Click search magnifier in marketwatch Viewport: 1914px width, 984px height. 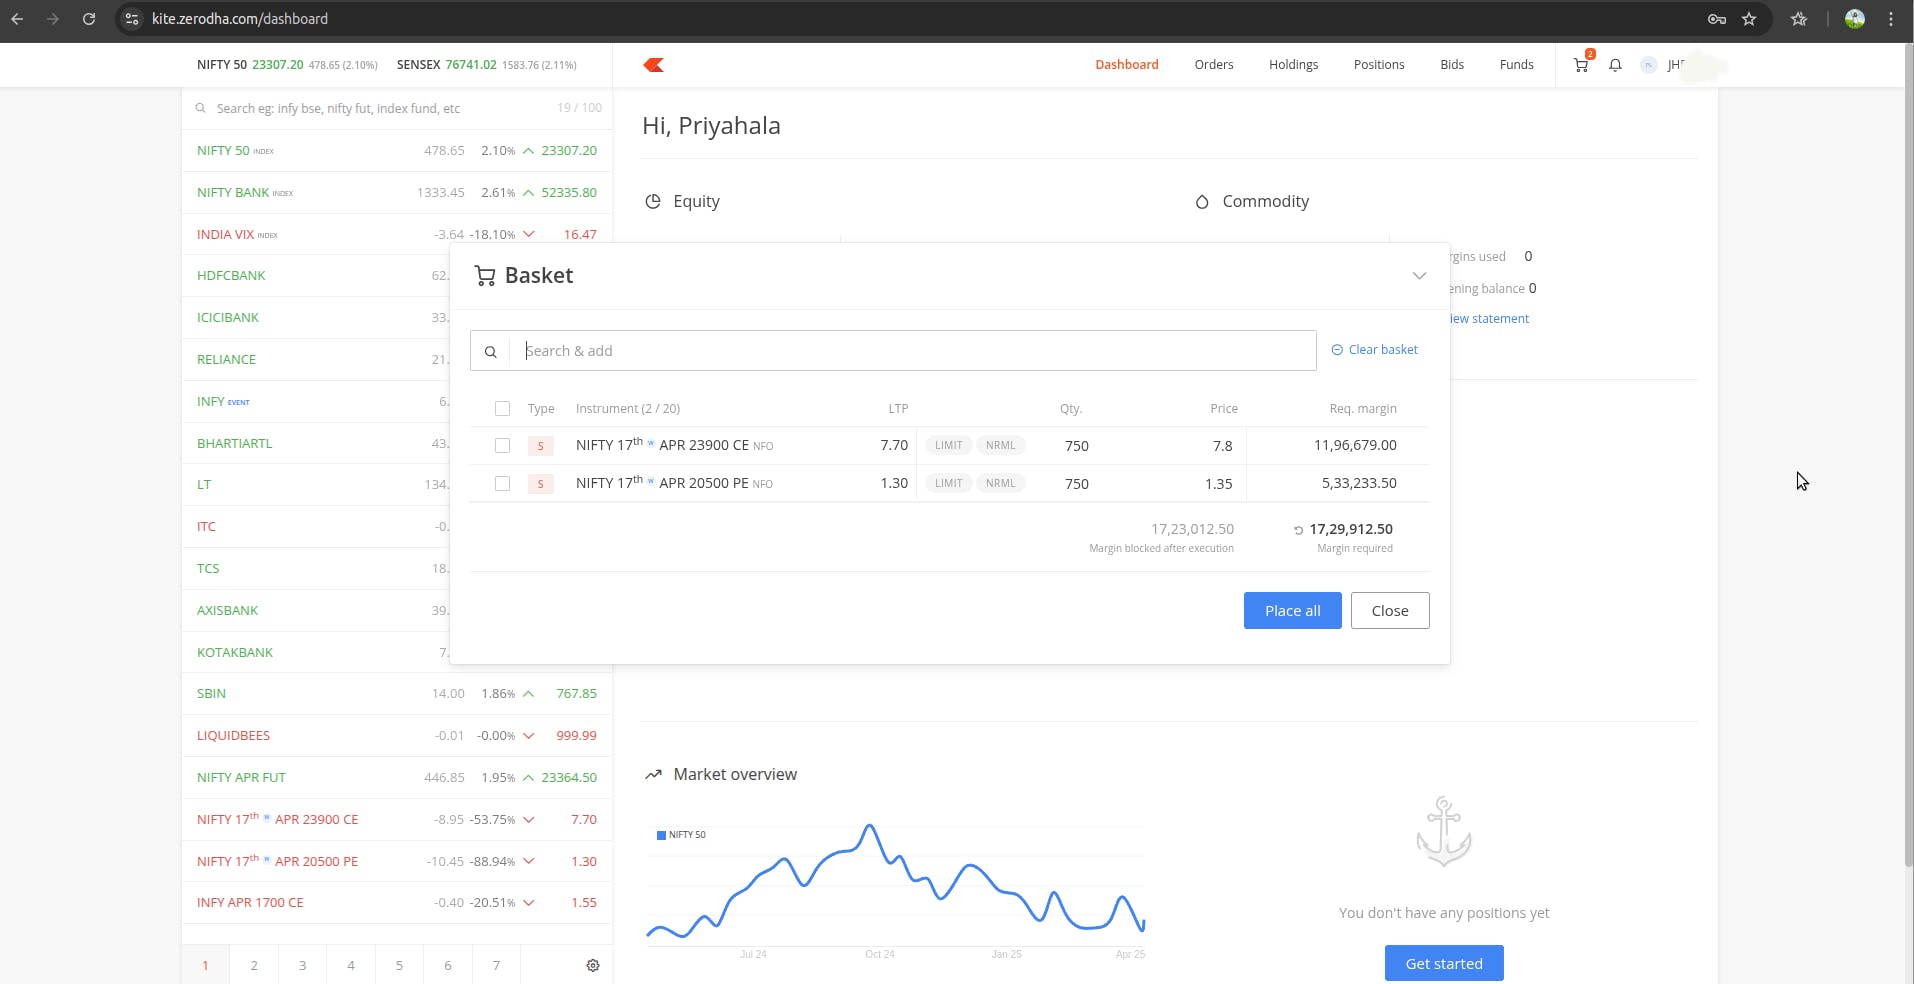(x=201, y=108)
